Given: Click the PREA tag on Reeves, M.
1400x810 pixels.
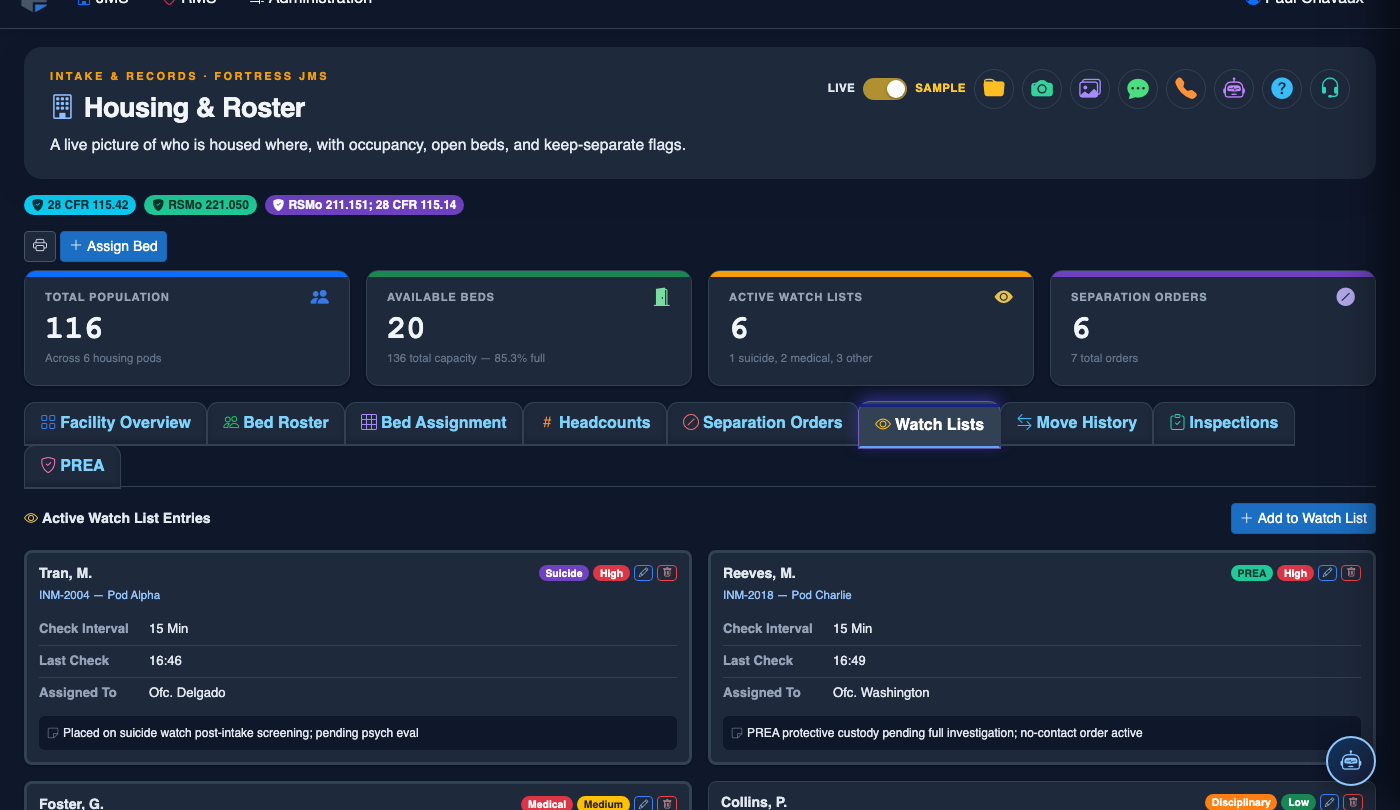Looking at the screenshot, I should (1251, 573).
